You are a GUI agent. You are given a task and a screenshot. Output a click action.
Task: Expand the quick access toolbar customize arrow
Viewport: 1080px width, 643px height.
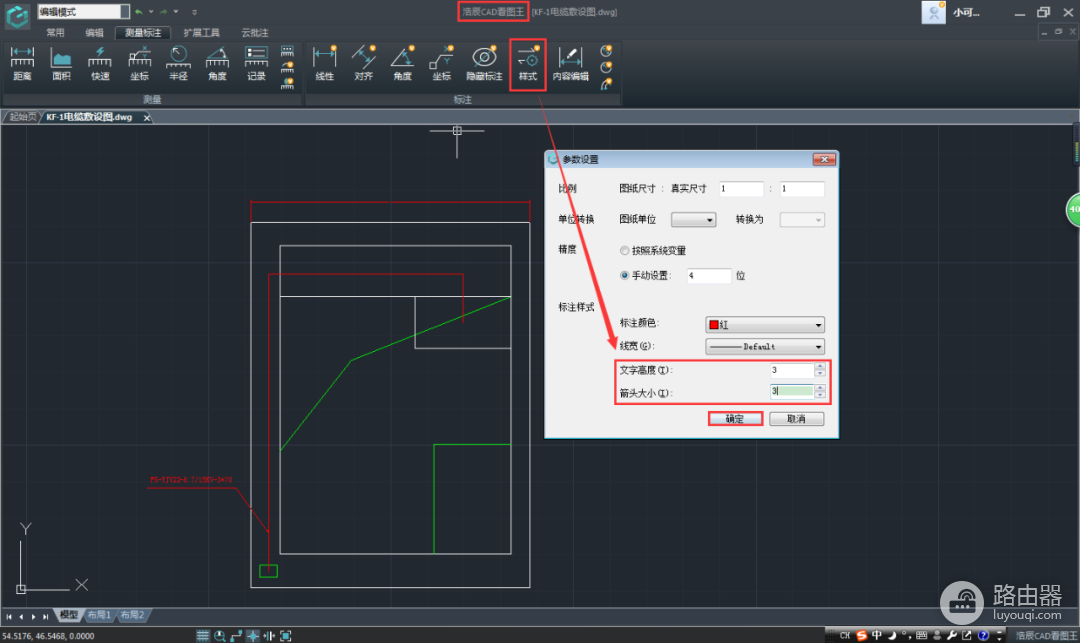[x=194, y=12]
